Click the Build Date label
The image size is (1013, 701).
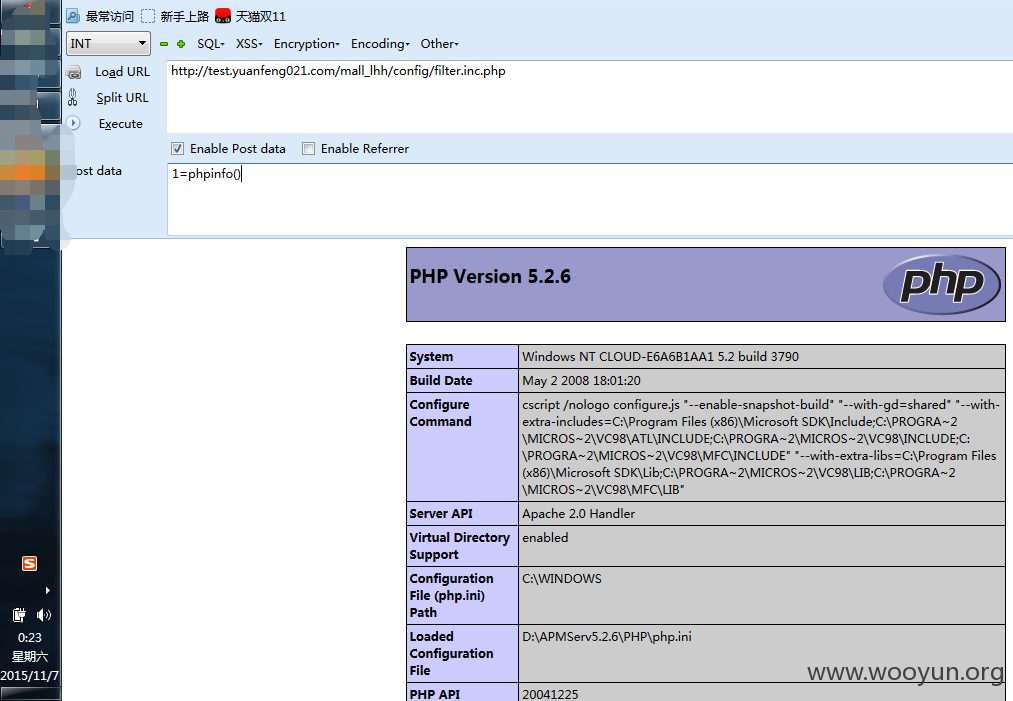(x=441, y=381)
